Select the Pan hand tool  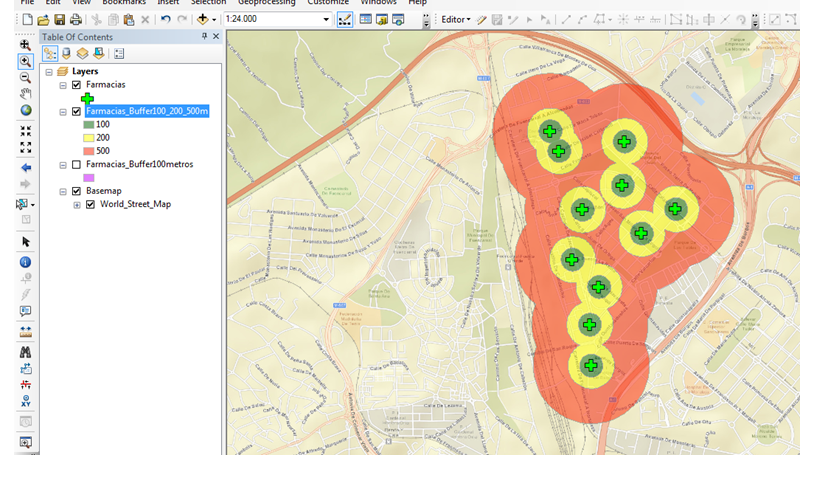[25, 94]
